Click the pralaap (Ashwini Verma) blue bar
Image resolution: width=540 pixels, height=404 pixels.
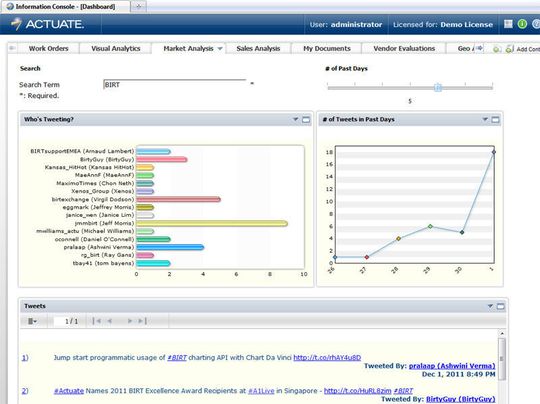click(170, 247)
